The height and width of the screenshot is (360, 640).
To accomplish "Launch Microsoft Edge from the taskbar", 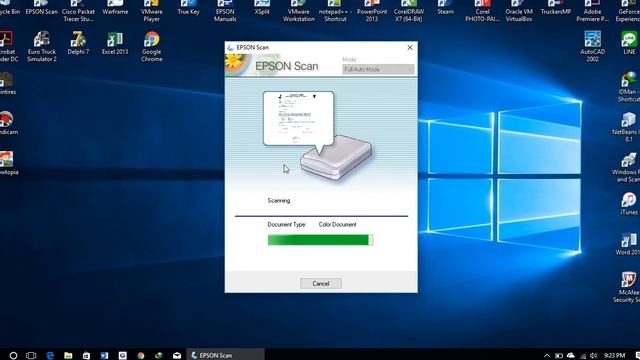I will click(50, 356).
